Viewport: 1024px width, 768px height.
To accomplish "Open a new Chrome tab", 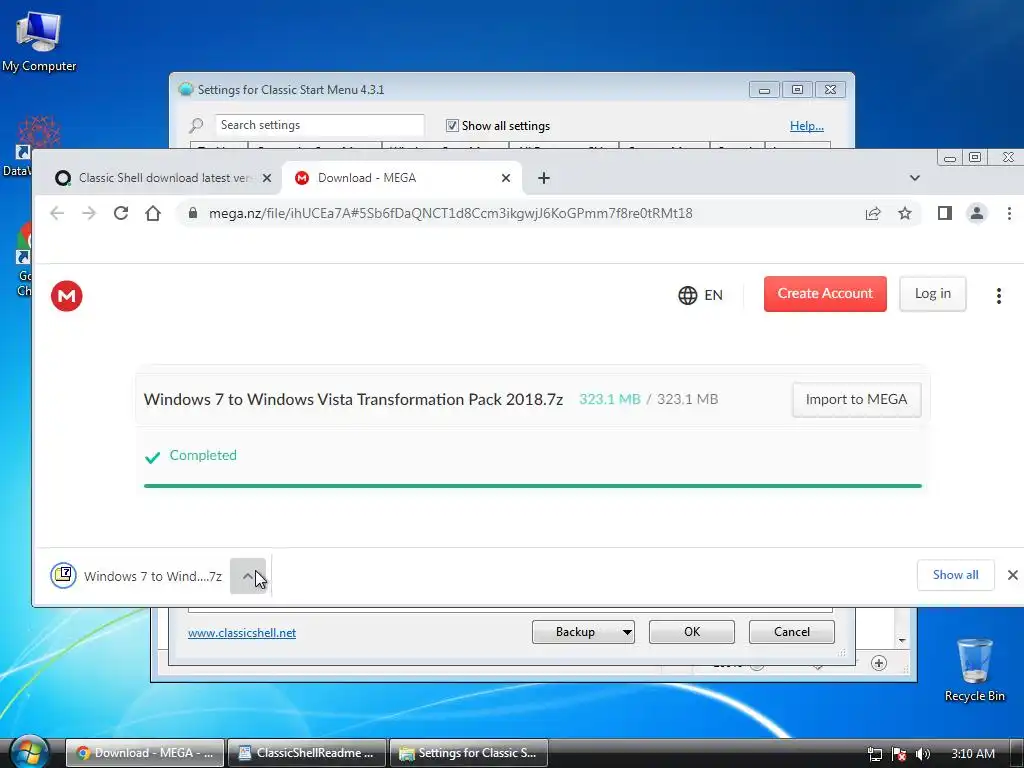I will pos(543,178).
